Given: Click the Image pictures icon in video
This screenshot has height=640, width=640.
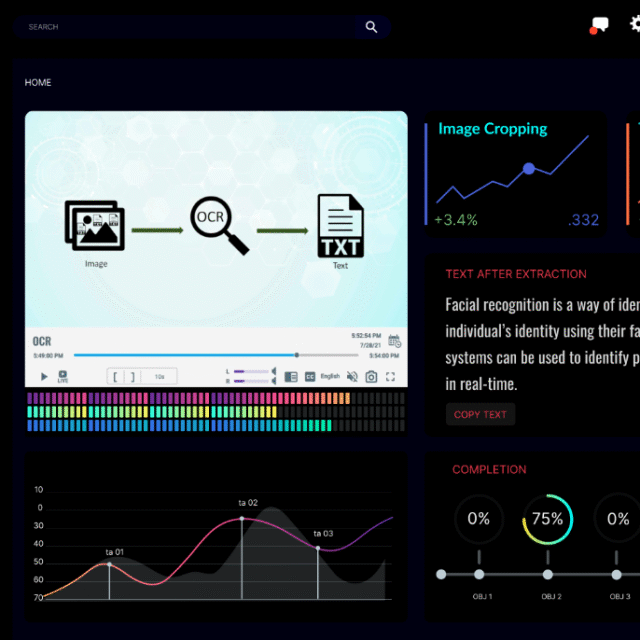Looking at the screenshot, I should [95, 225].
